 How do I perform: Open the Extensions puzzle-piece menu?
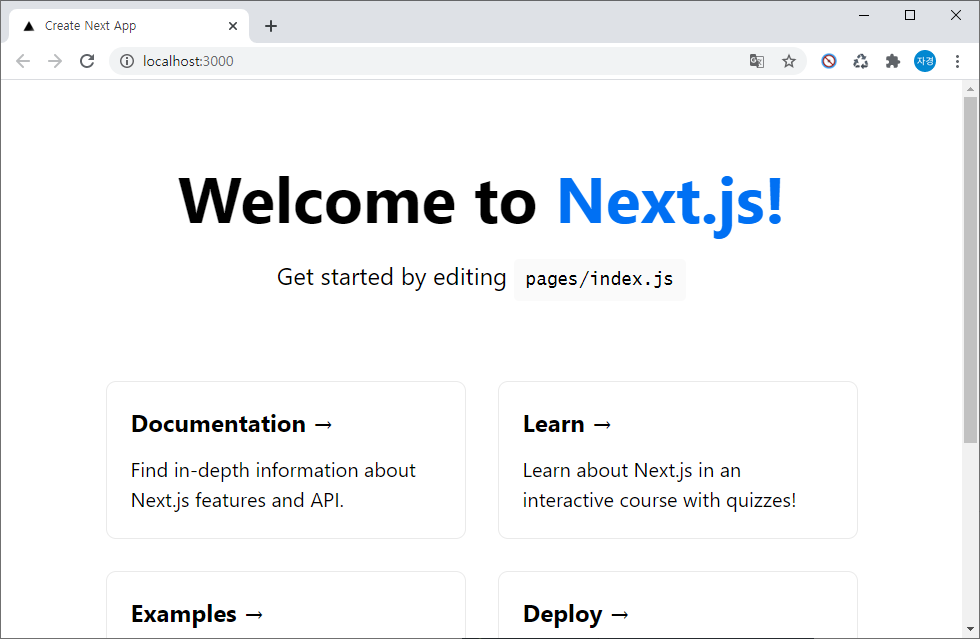click(x=892, y=61)
